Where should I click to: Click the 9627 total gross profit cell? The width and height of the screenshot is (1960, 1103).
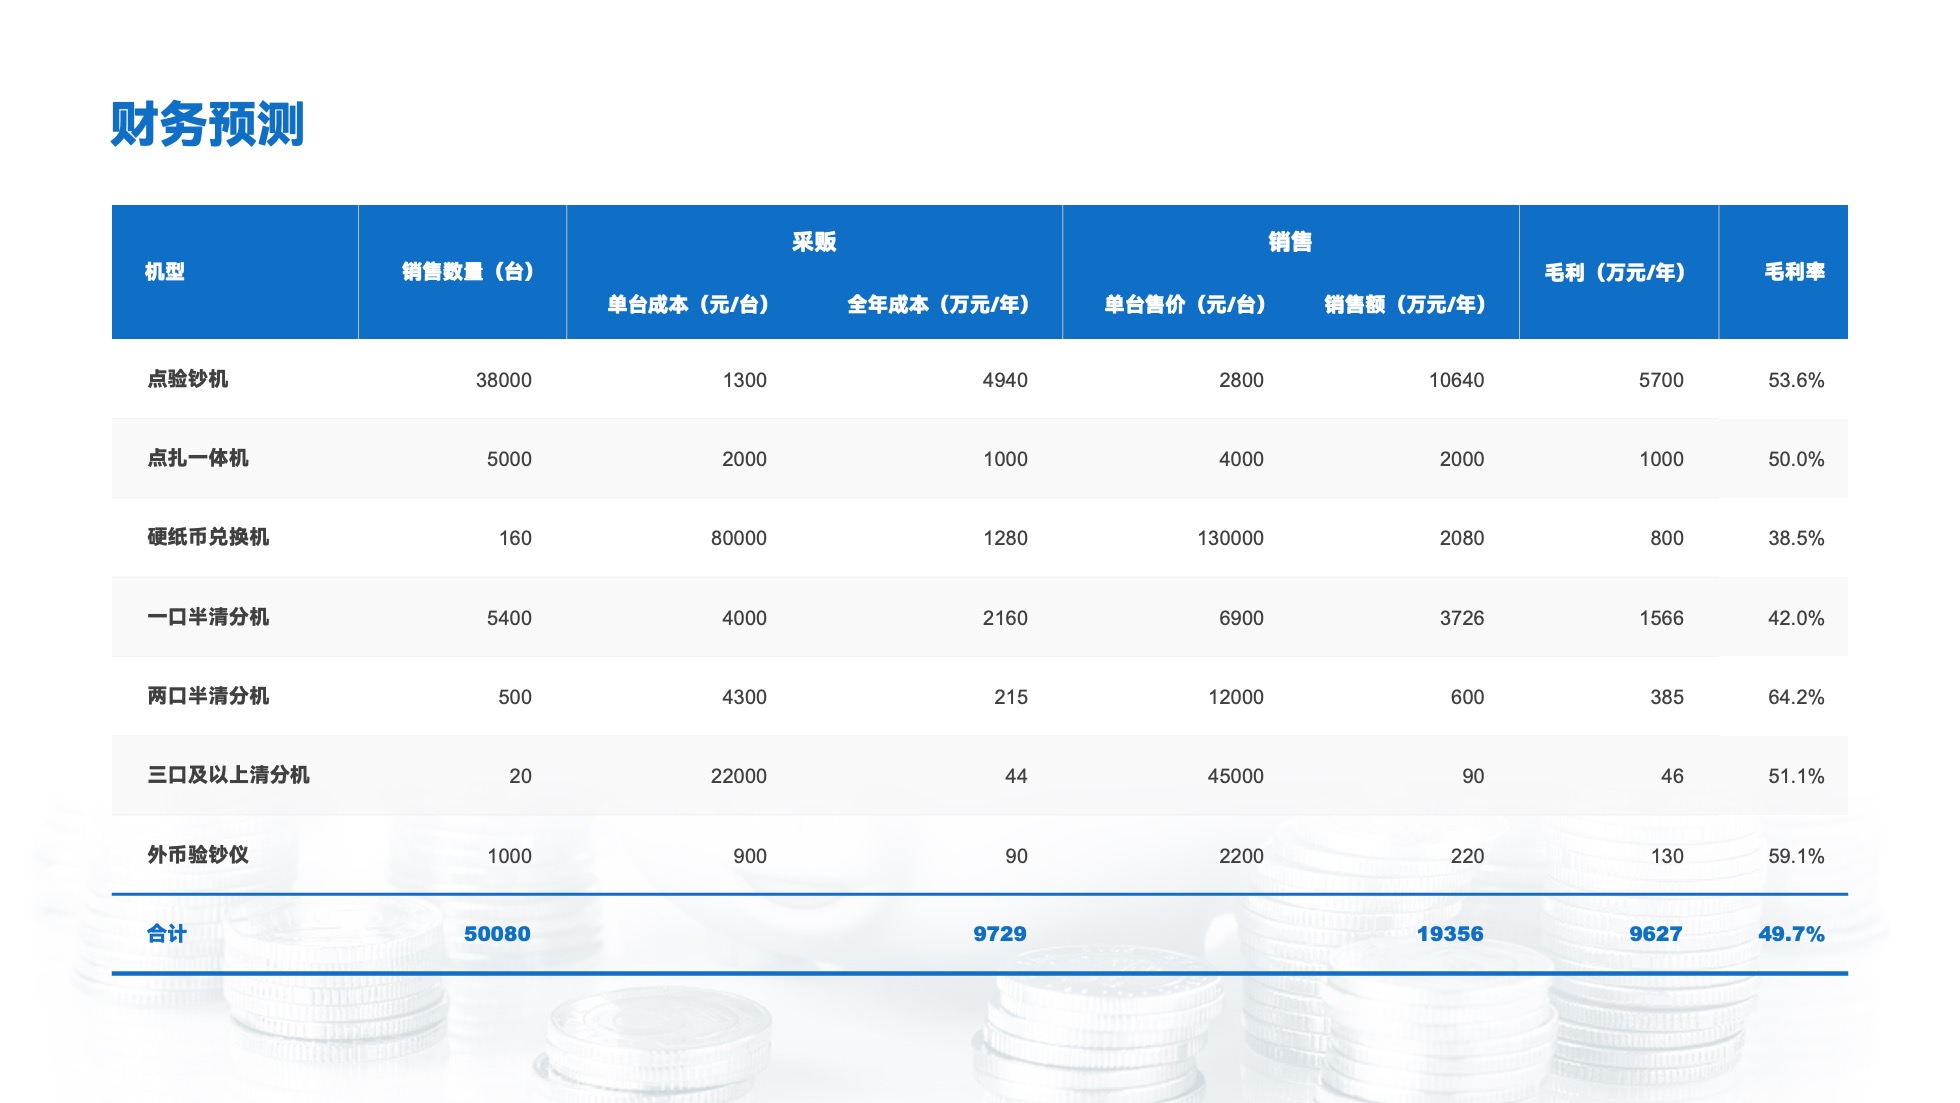(1656, 934)
